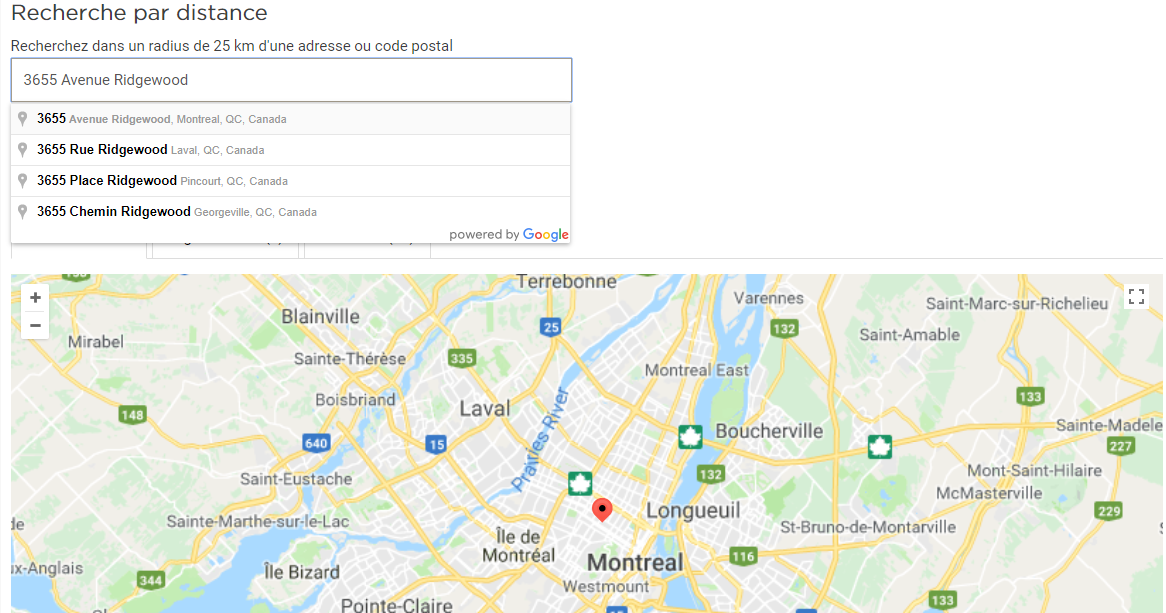Click green maple leaf marker left of Boucherville

coord(690,437)
